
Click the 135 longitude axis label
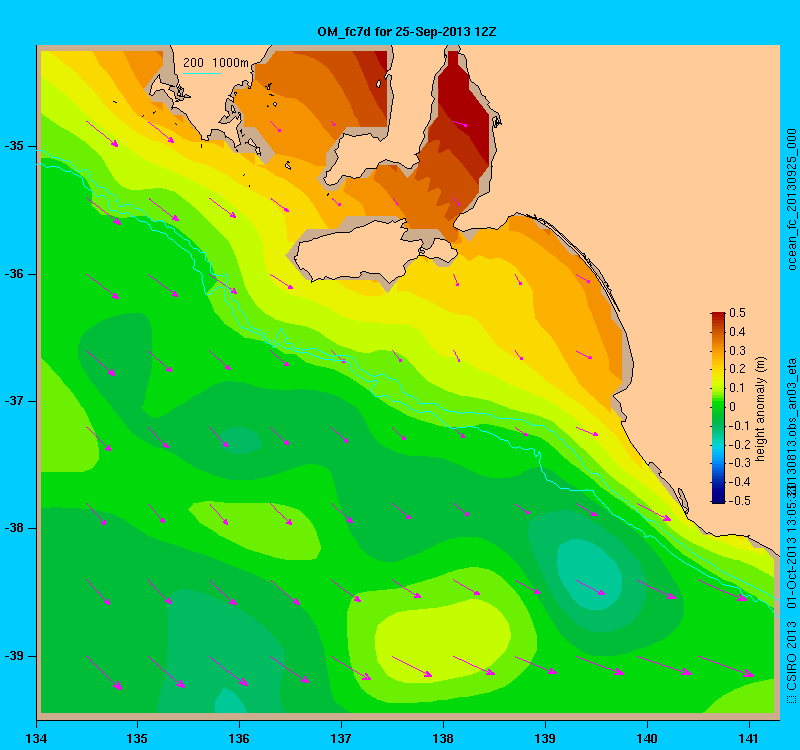pos(137,739)
